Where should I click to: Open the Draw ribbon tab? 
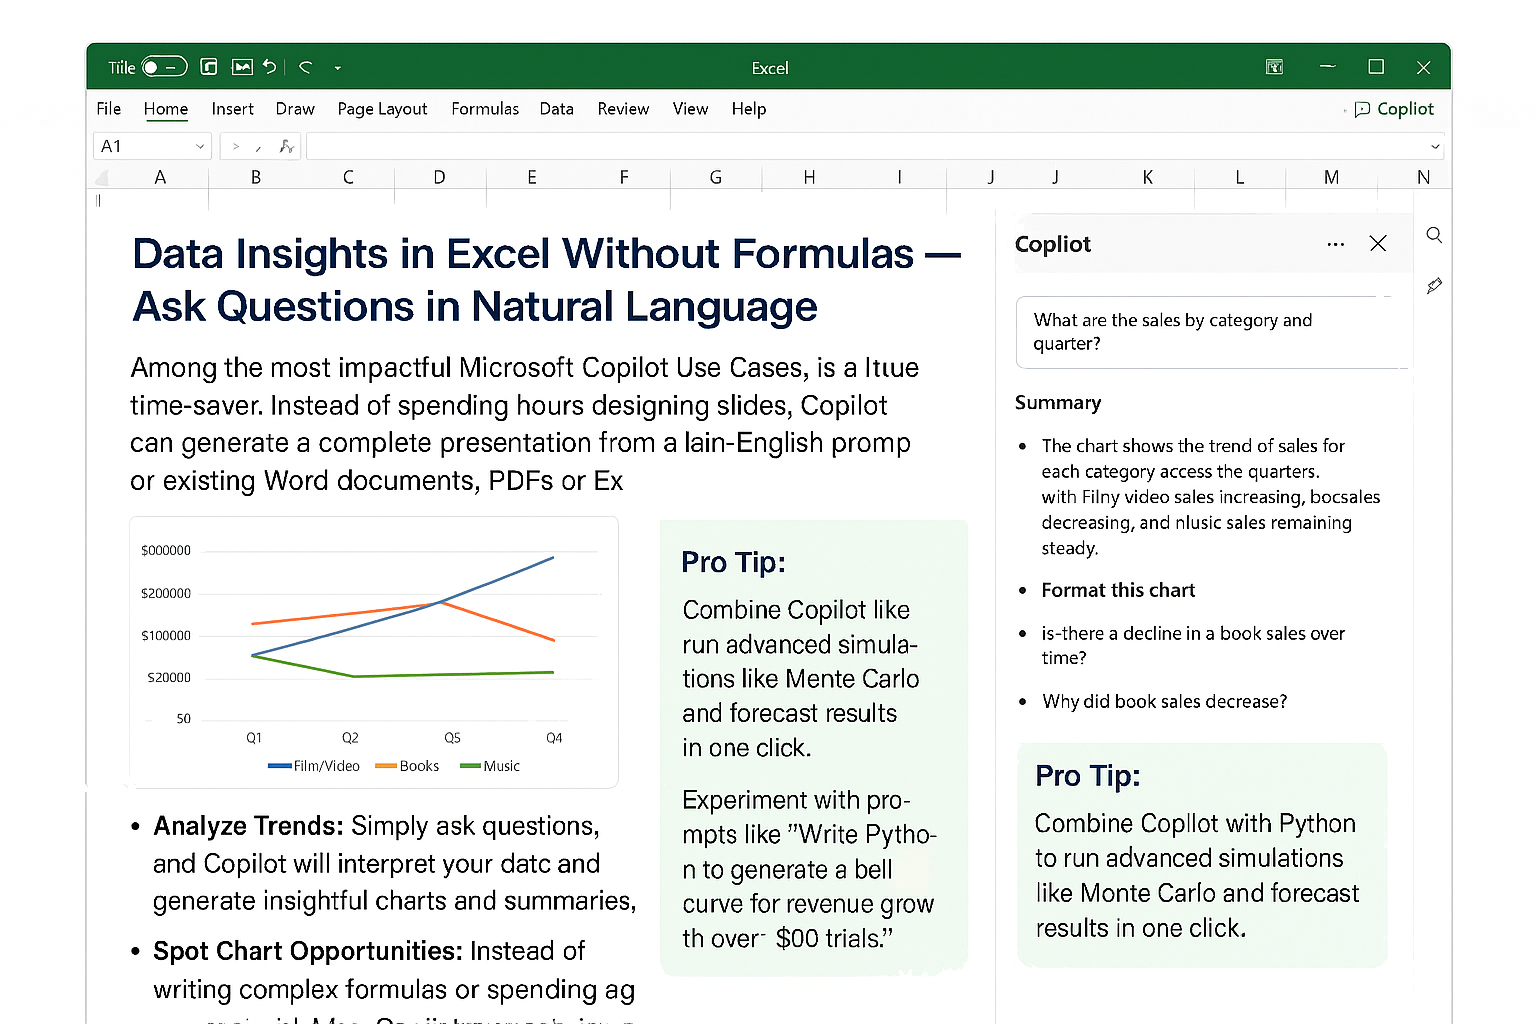[x=295, y=109]
